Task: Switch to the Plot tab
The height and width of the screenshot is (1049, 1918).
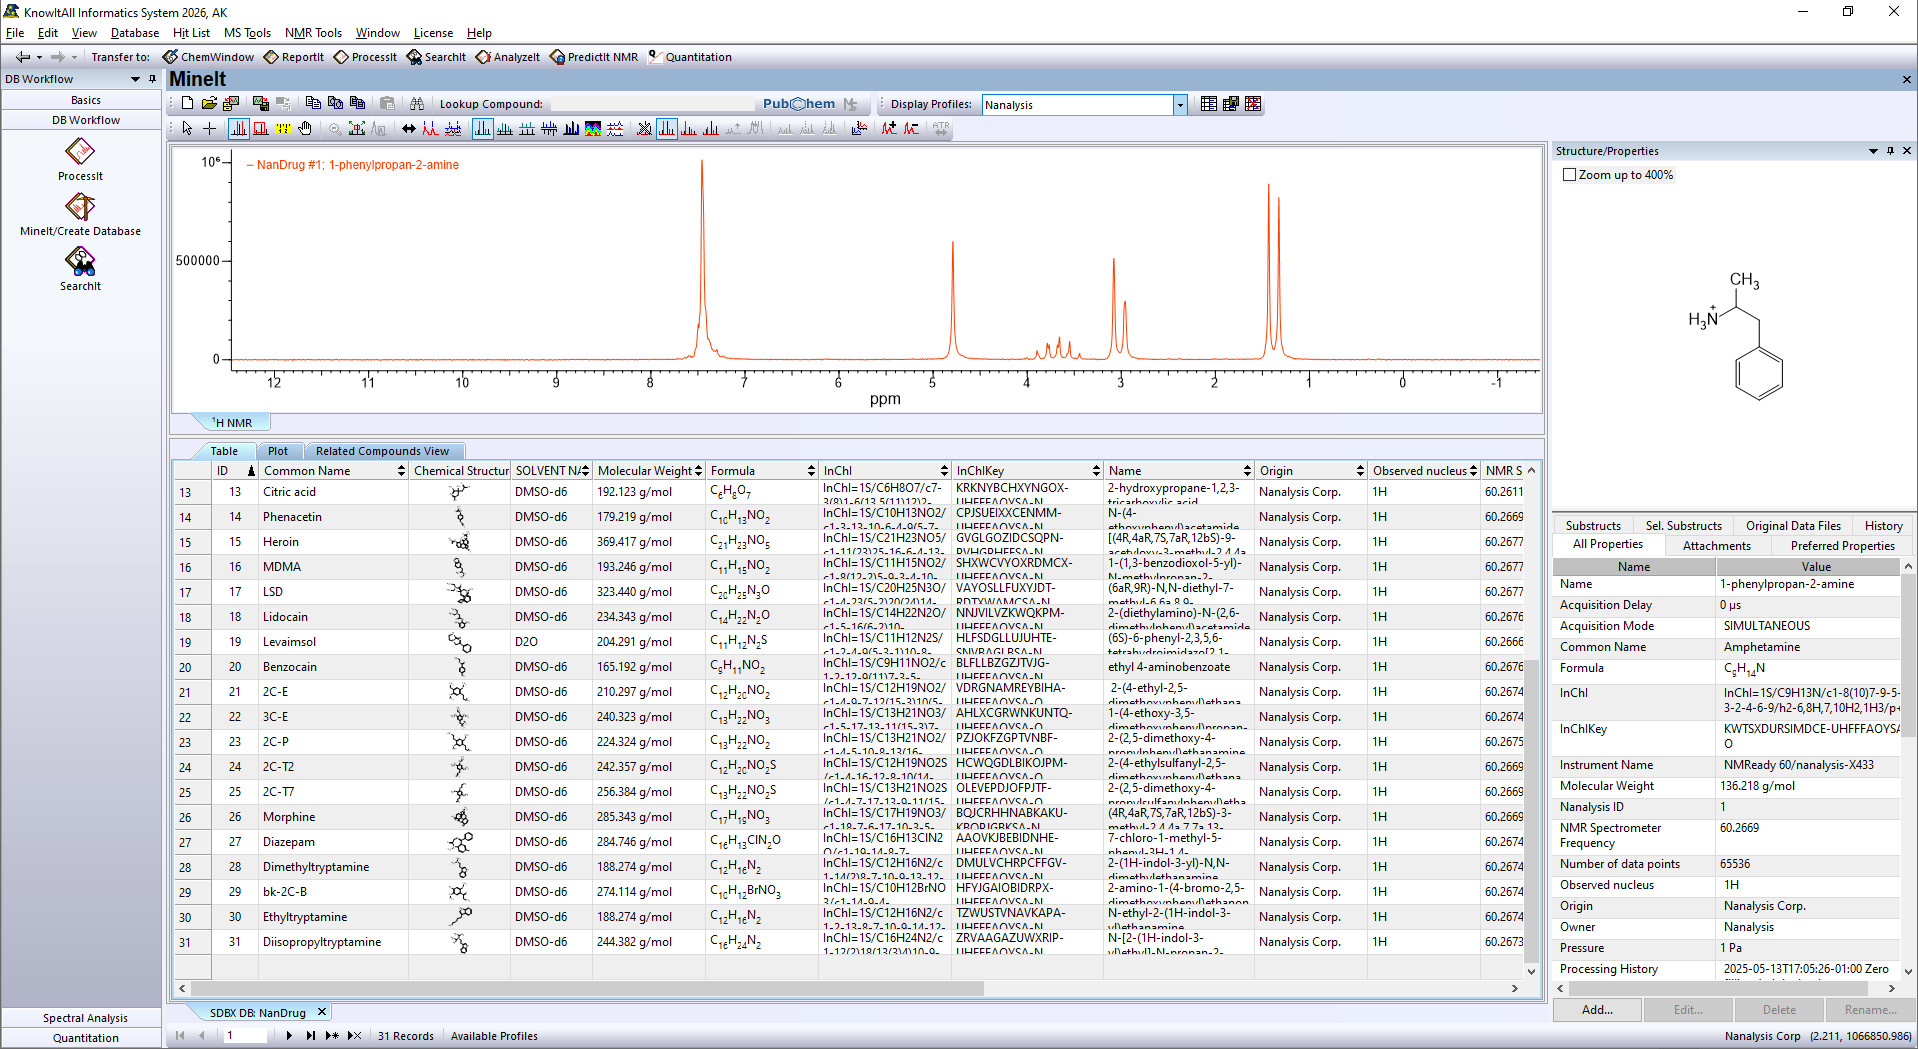Action: pos(278,451)
